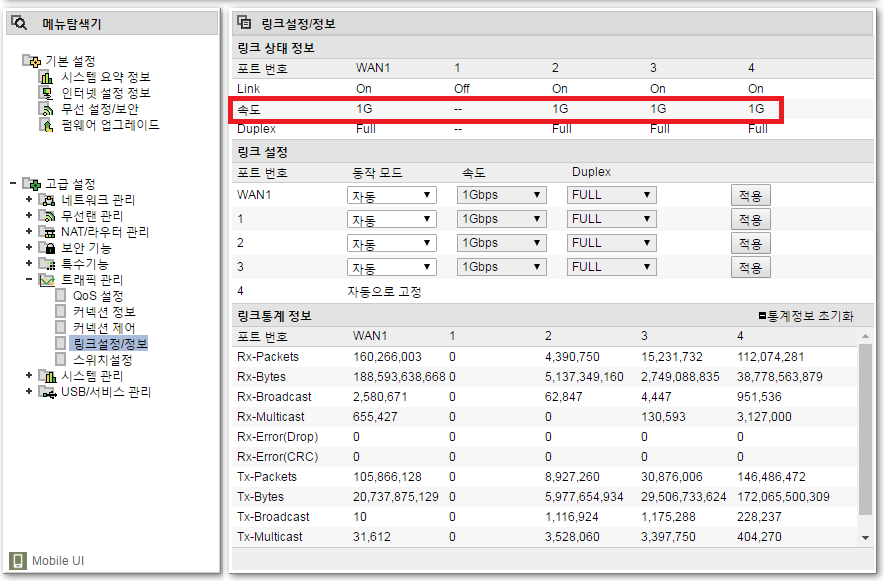Select 스위치설정 in the tree
The height and width of the screenshot is (585, 888).
click(103, 360)
